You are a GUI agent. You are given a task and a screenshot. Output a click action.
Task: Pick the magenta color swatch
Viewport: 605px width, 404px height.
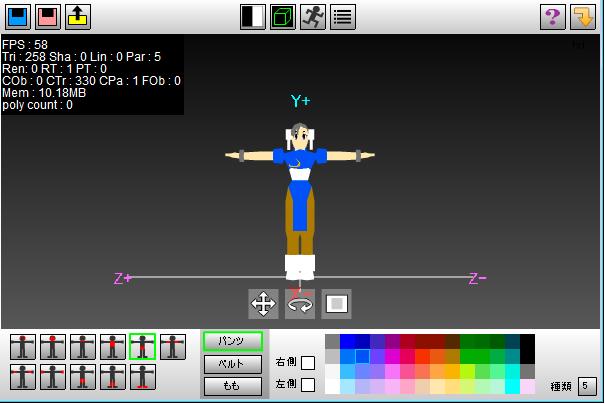[x=392, y=357]
